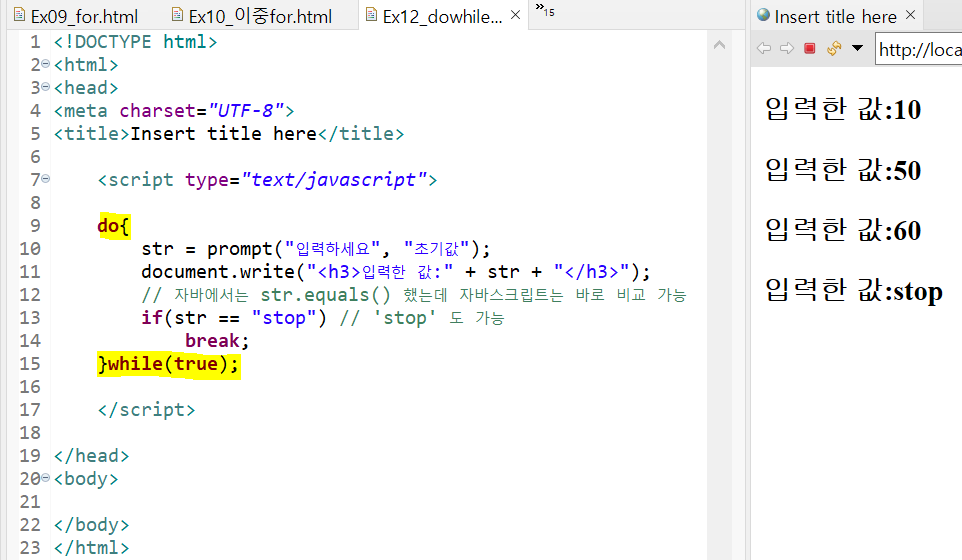This screenshot has width=962, height=560.
Task: Click the 'UTF-8' charset value on line 4
Action: [247, 110]
